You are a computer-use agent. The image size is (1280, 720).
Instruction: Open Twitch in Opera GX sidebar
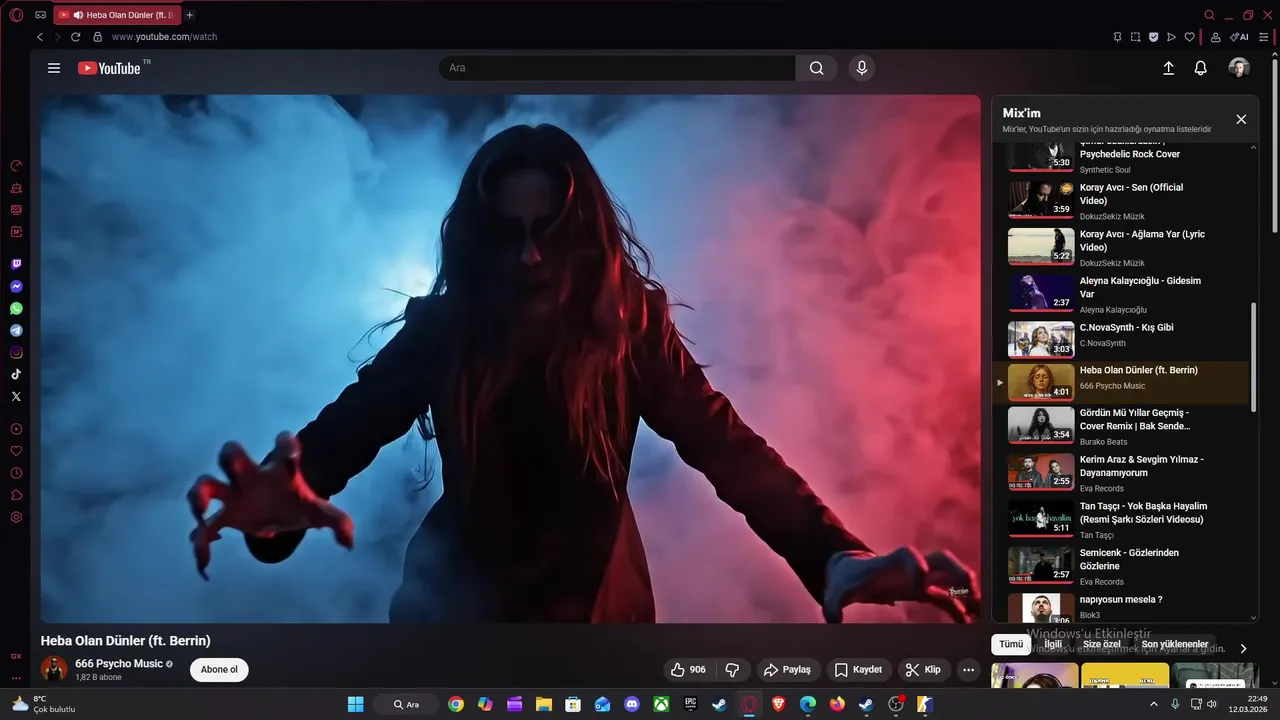16,264
